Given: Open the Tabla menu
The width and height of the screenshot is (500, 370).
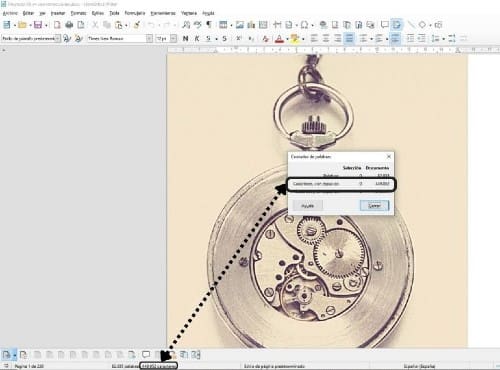Looking at the screenshot, I should tap(114, 13).
